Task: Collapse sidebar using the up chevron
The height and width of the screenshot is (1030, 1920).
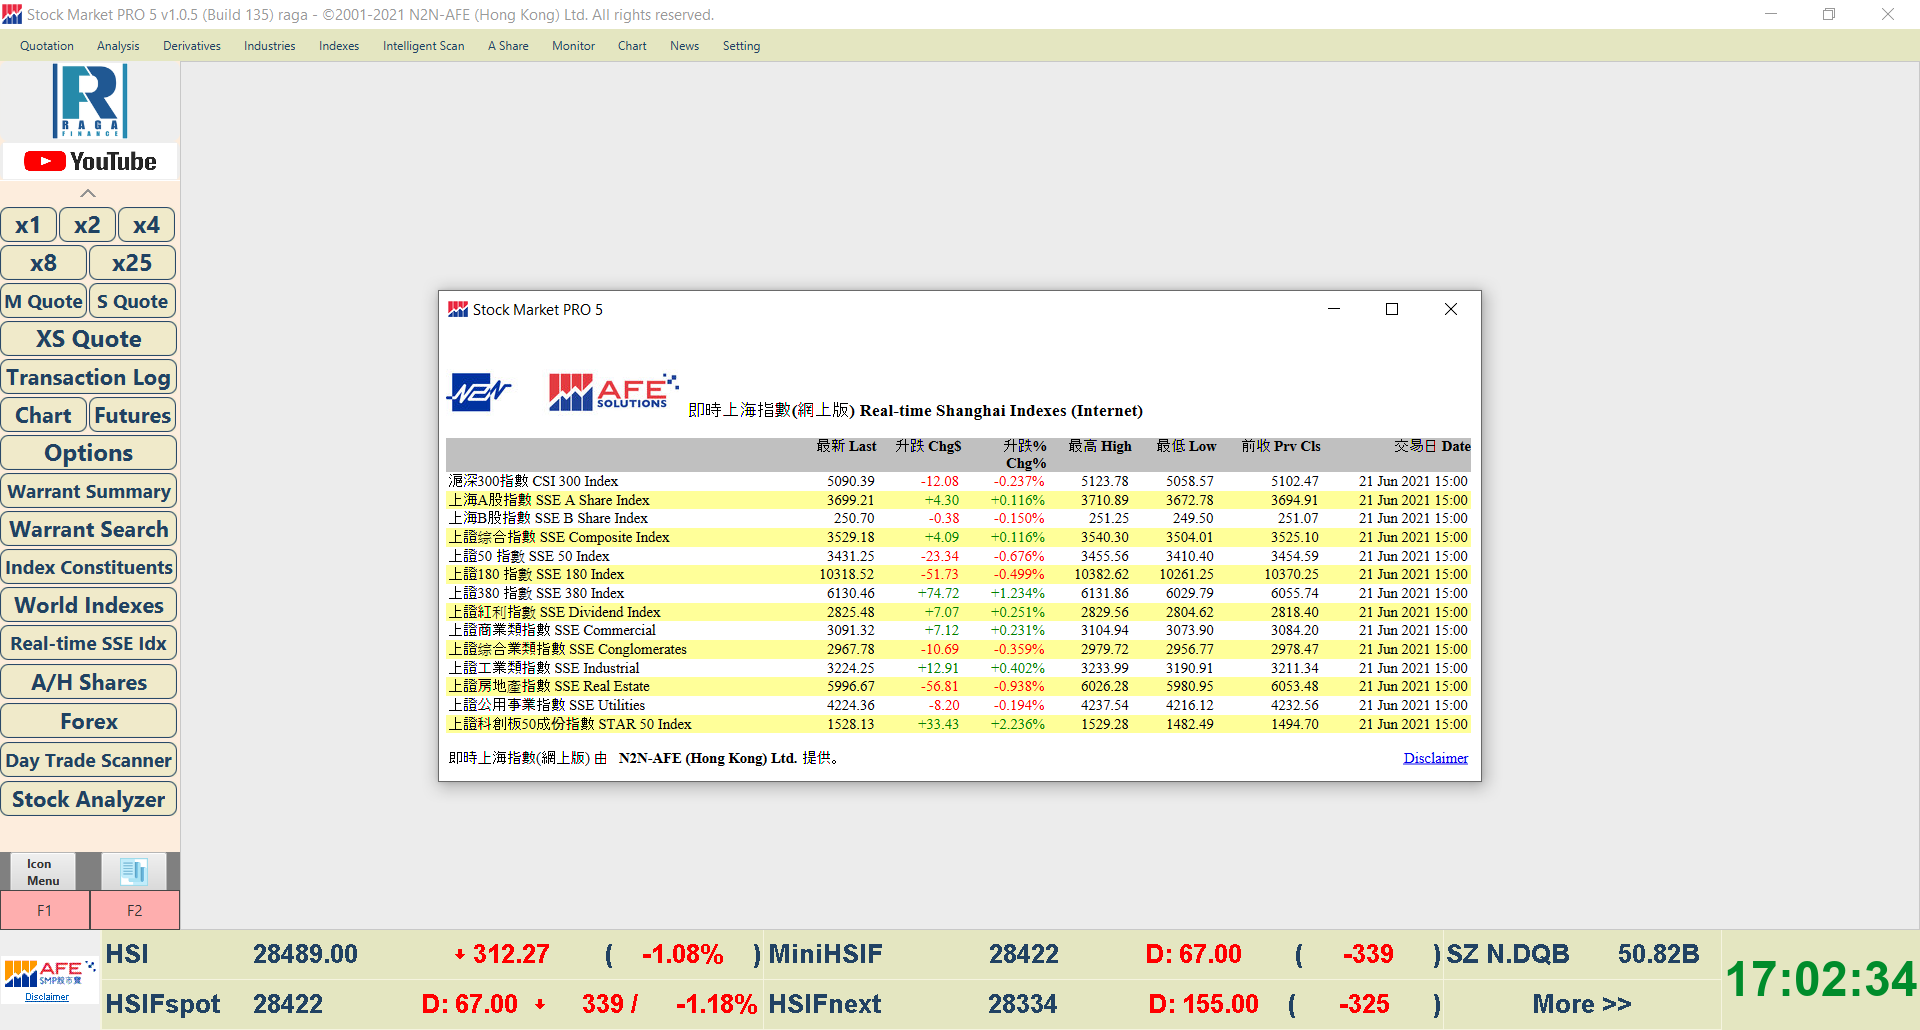Action: click(x=88, y=193)
